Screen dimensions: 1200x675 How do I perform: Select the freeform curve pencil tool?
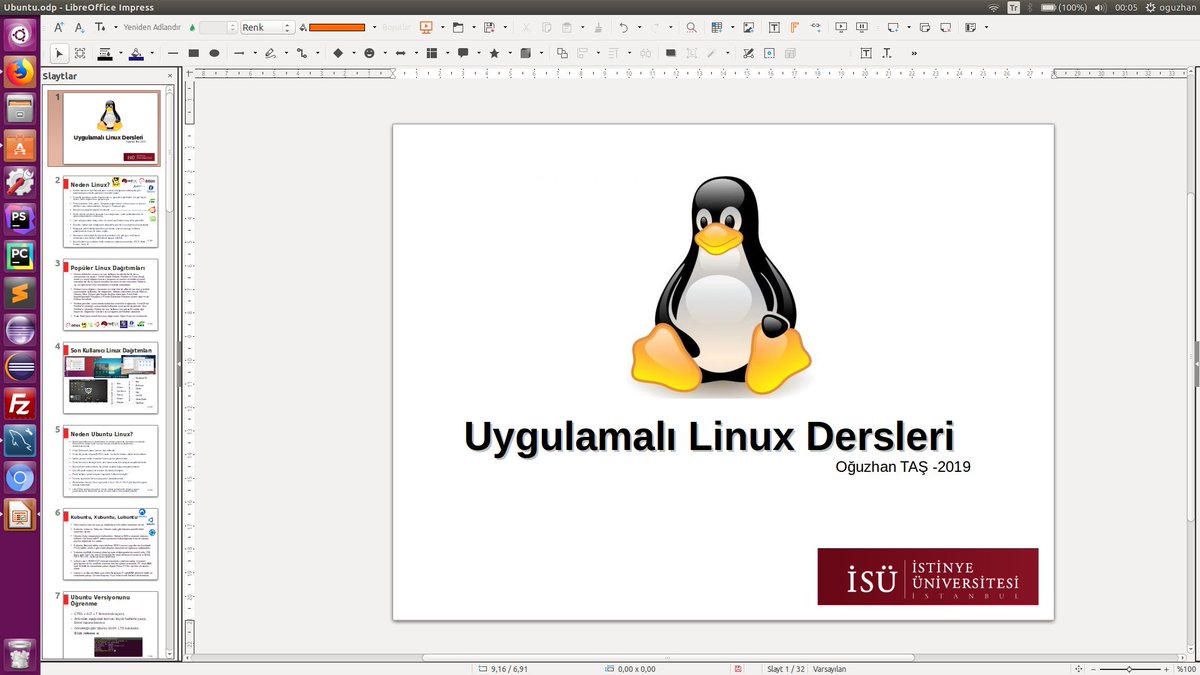[x=270, y=53]
